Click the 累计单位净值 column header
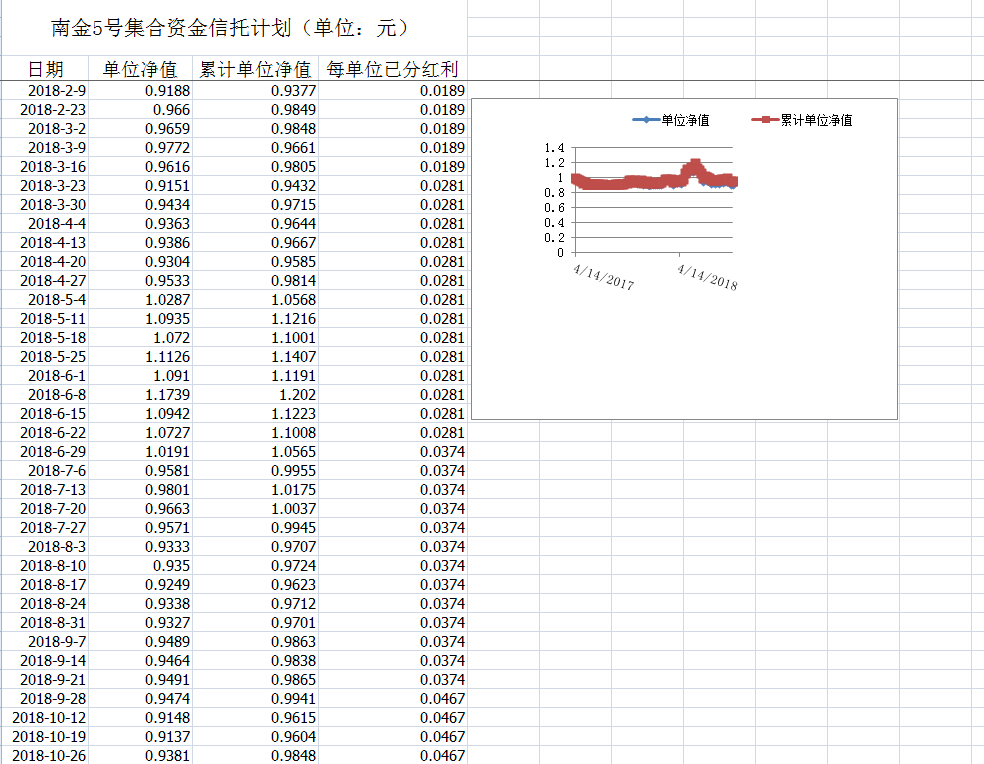The width and height of the screenshot is (984, 764). point(255,69)
